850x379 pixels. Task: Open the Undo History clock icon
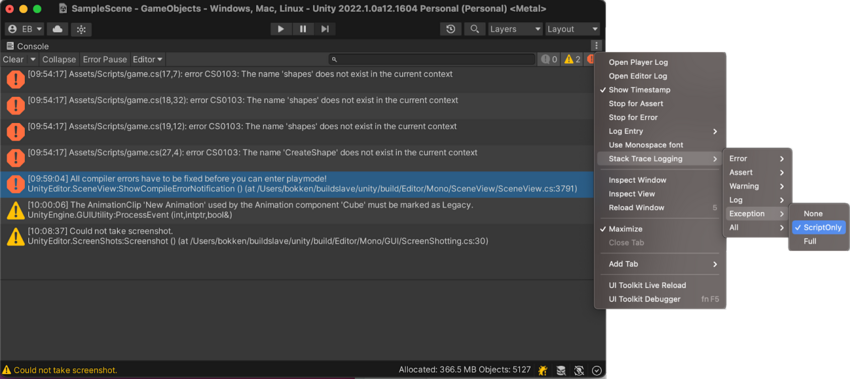click(x=450, y=29)
